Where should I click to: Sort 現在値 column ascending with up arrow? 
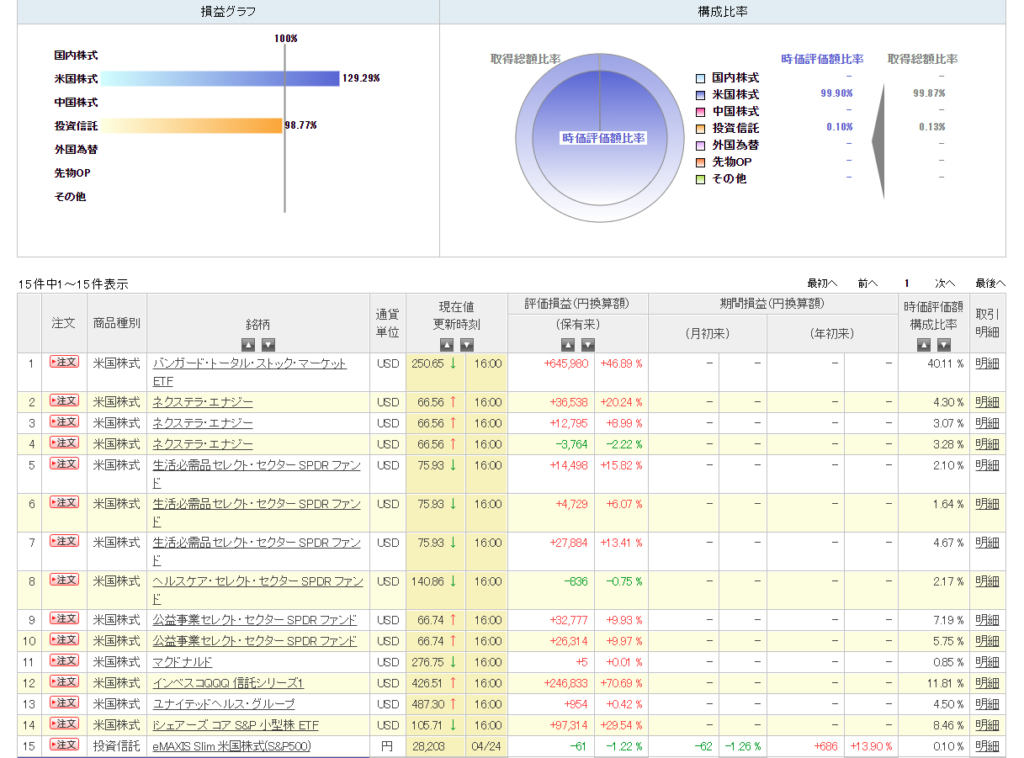tap(447, 344)
